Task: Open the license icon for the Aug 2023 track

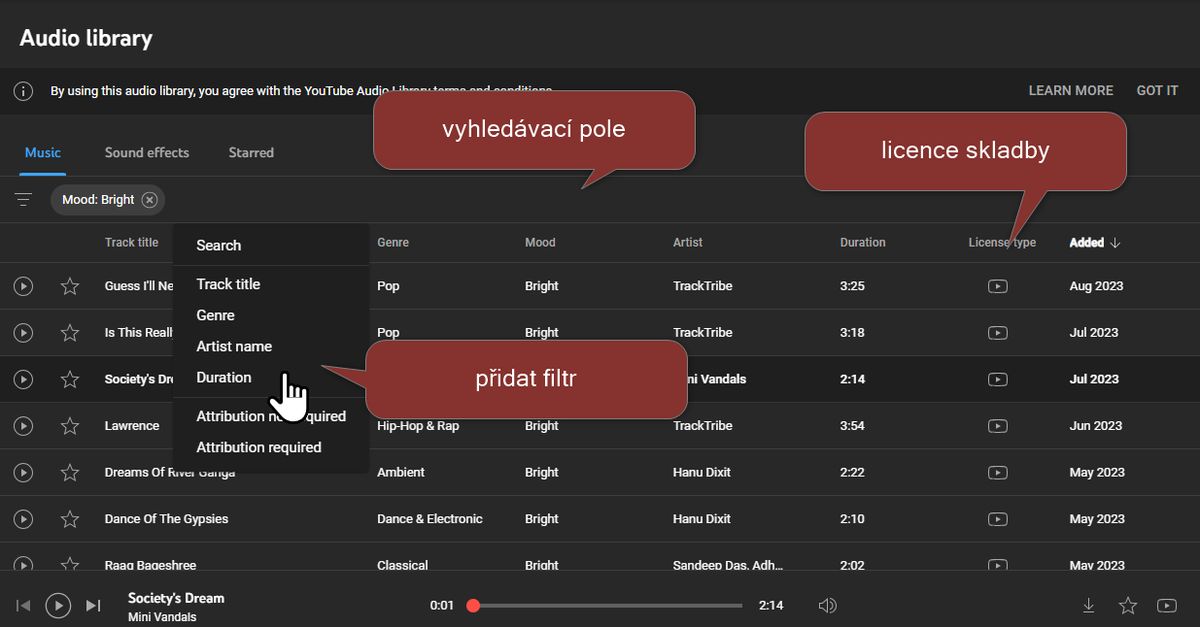Action: pyautogui.click(x=997, y=286)
